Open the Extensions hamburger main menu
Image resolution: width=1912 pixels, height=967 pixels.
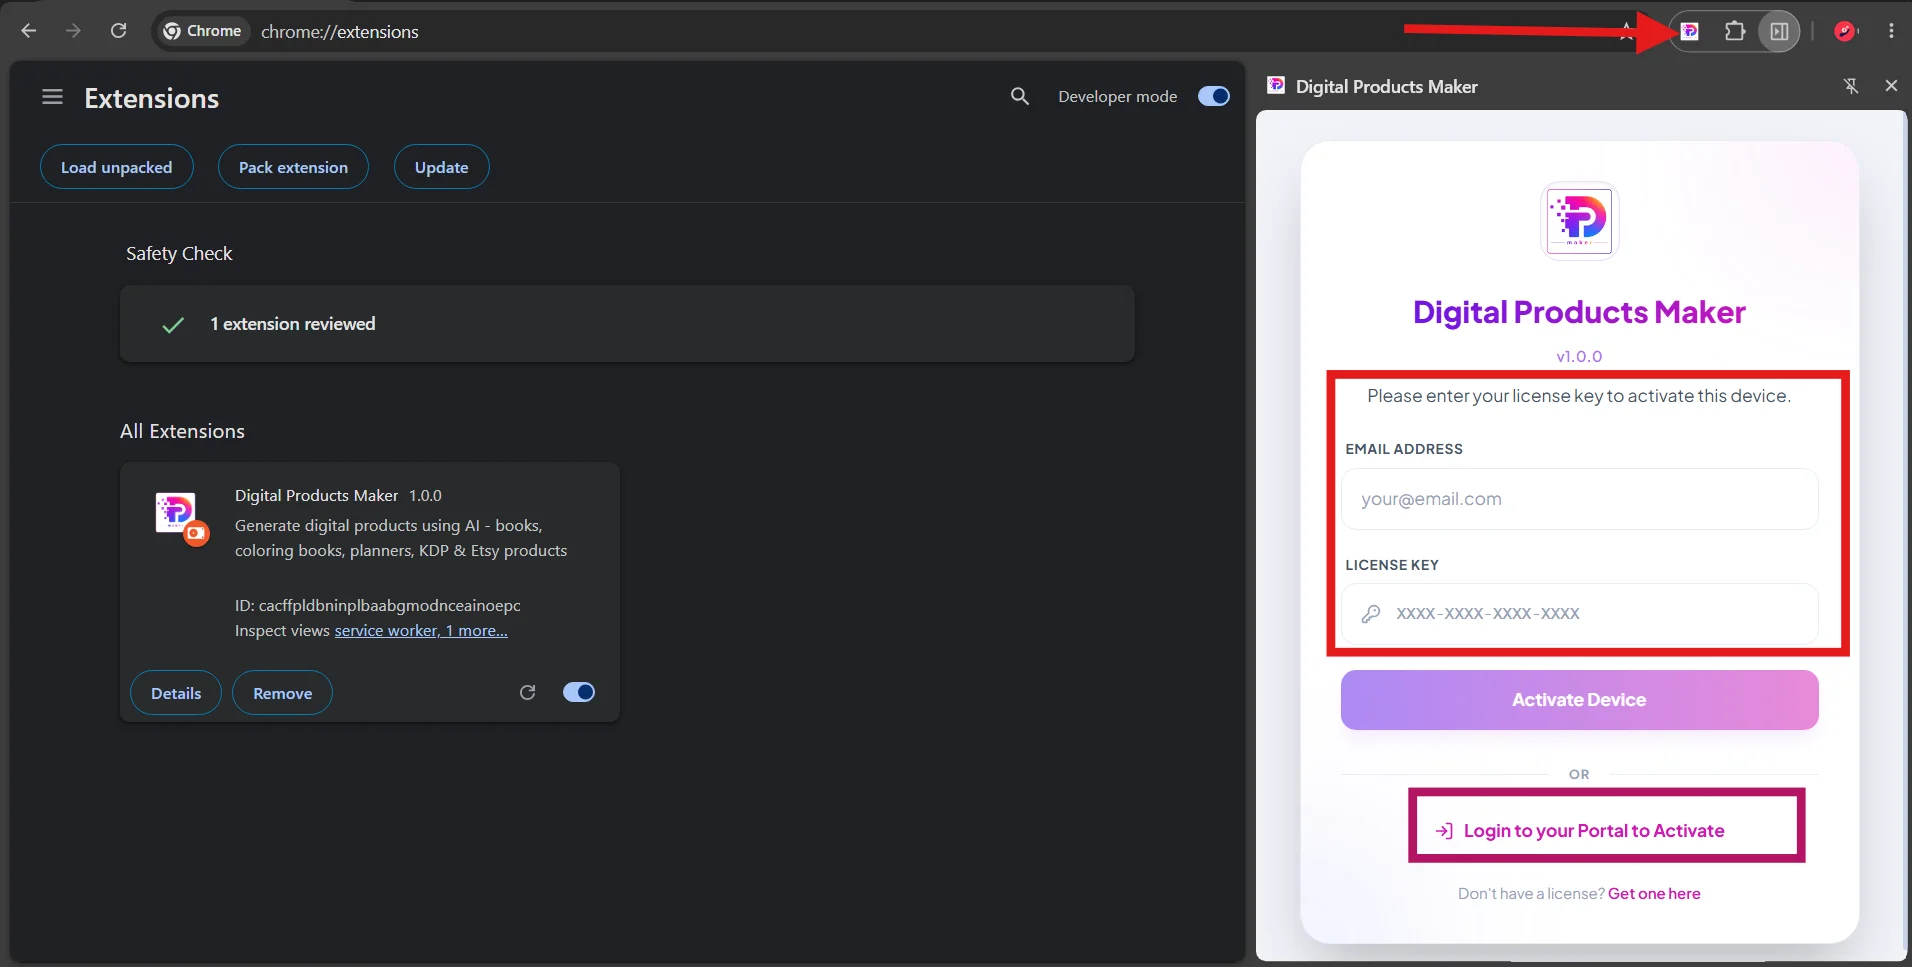(52, 97)
